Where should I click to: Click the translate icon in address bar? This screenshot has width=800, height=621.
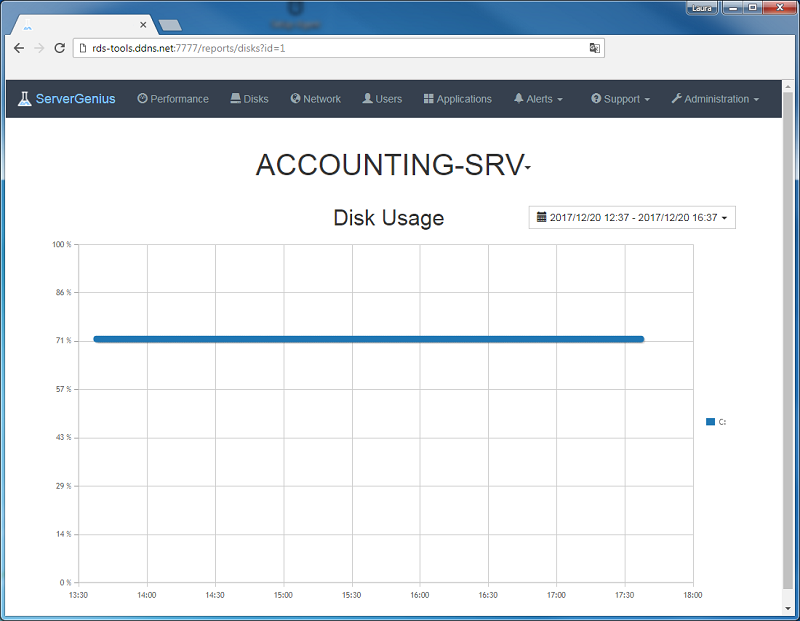tap(594, 48)
